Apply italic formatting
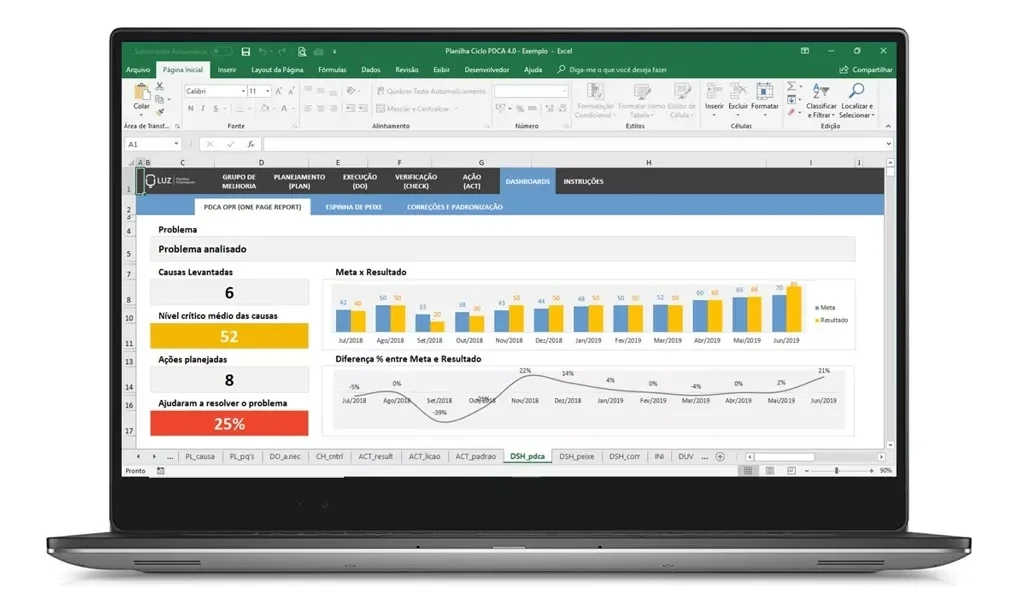The image size is (1018, 613). click(x=203, y=108)
